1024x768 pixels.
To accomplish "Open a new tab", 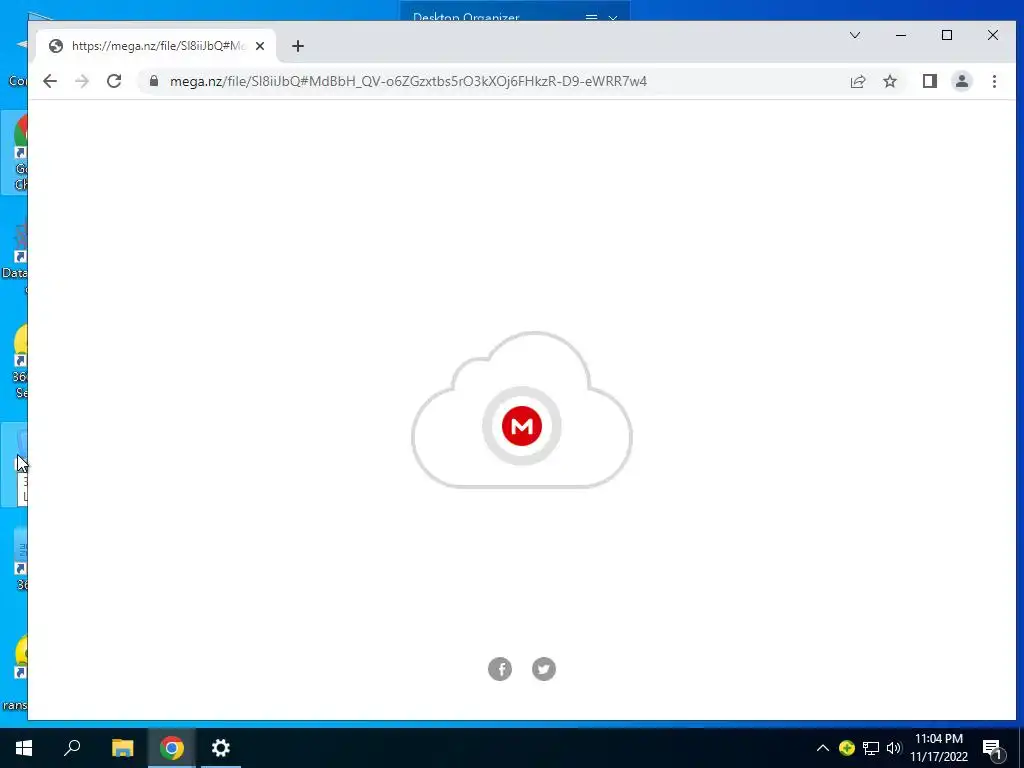I will click(x=298, y=46).
